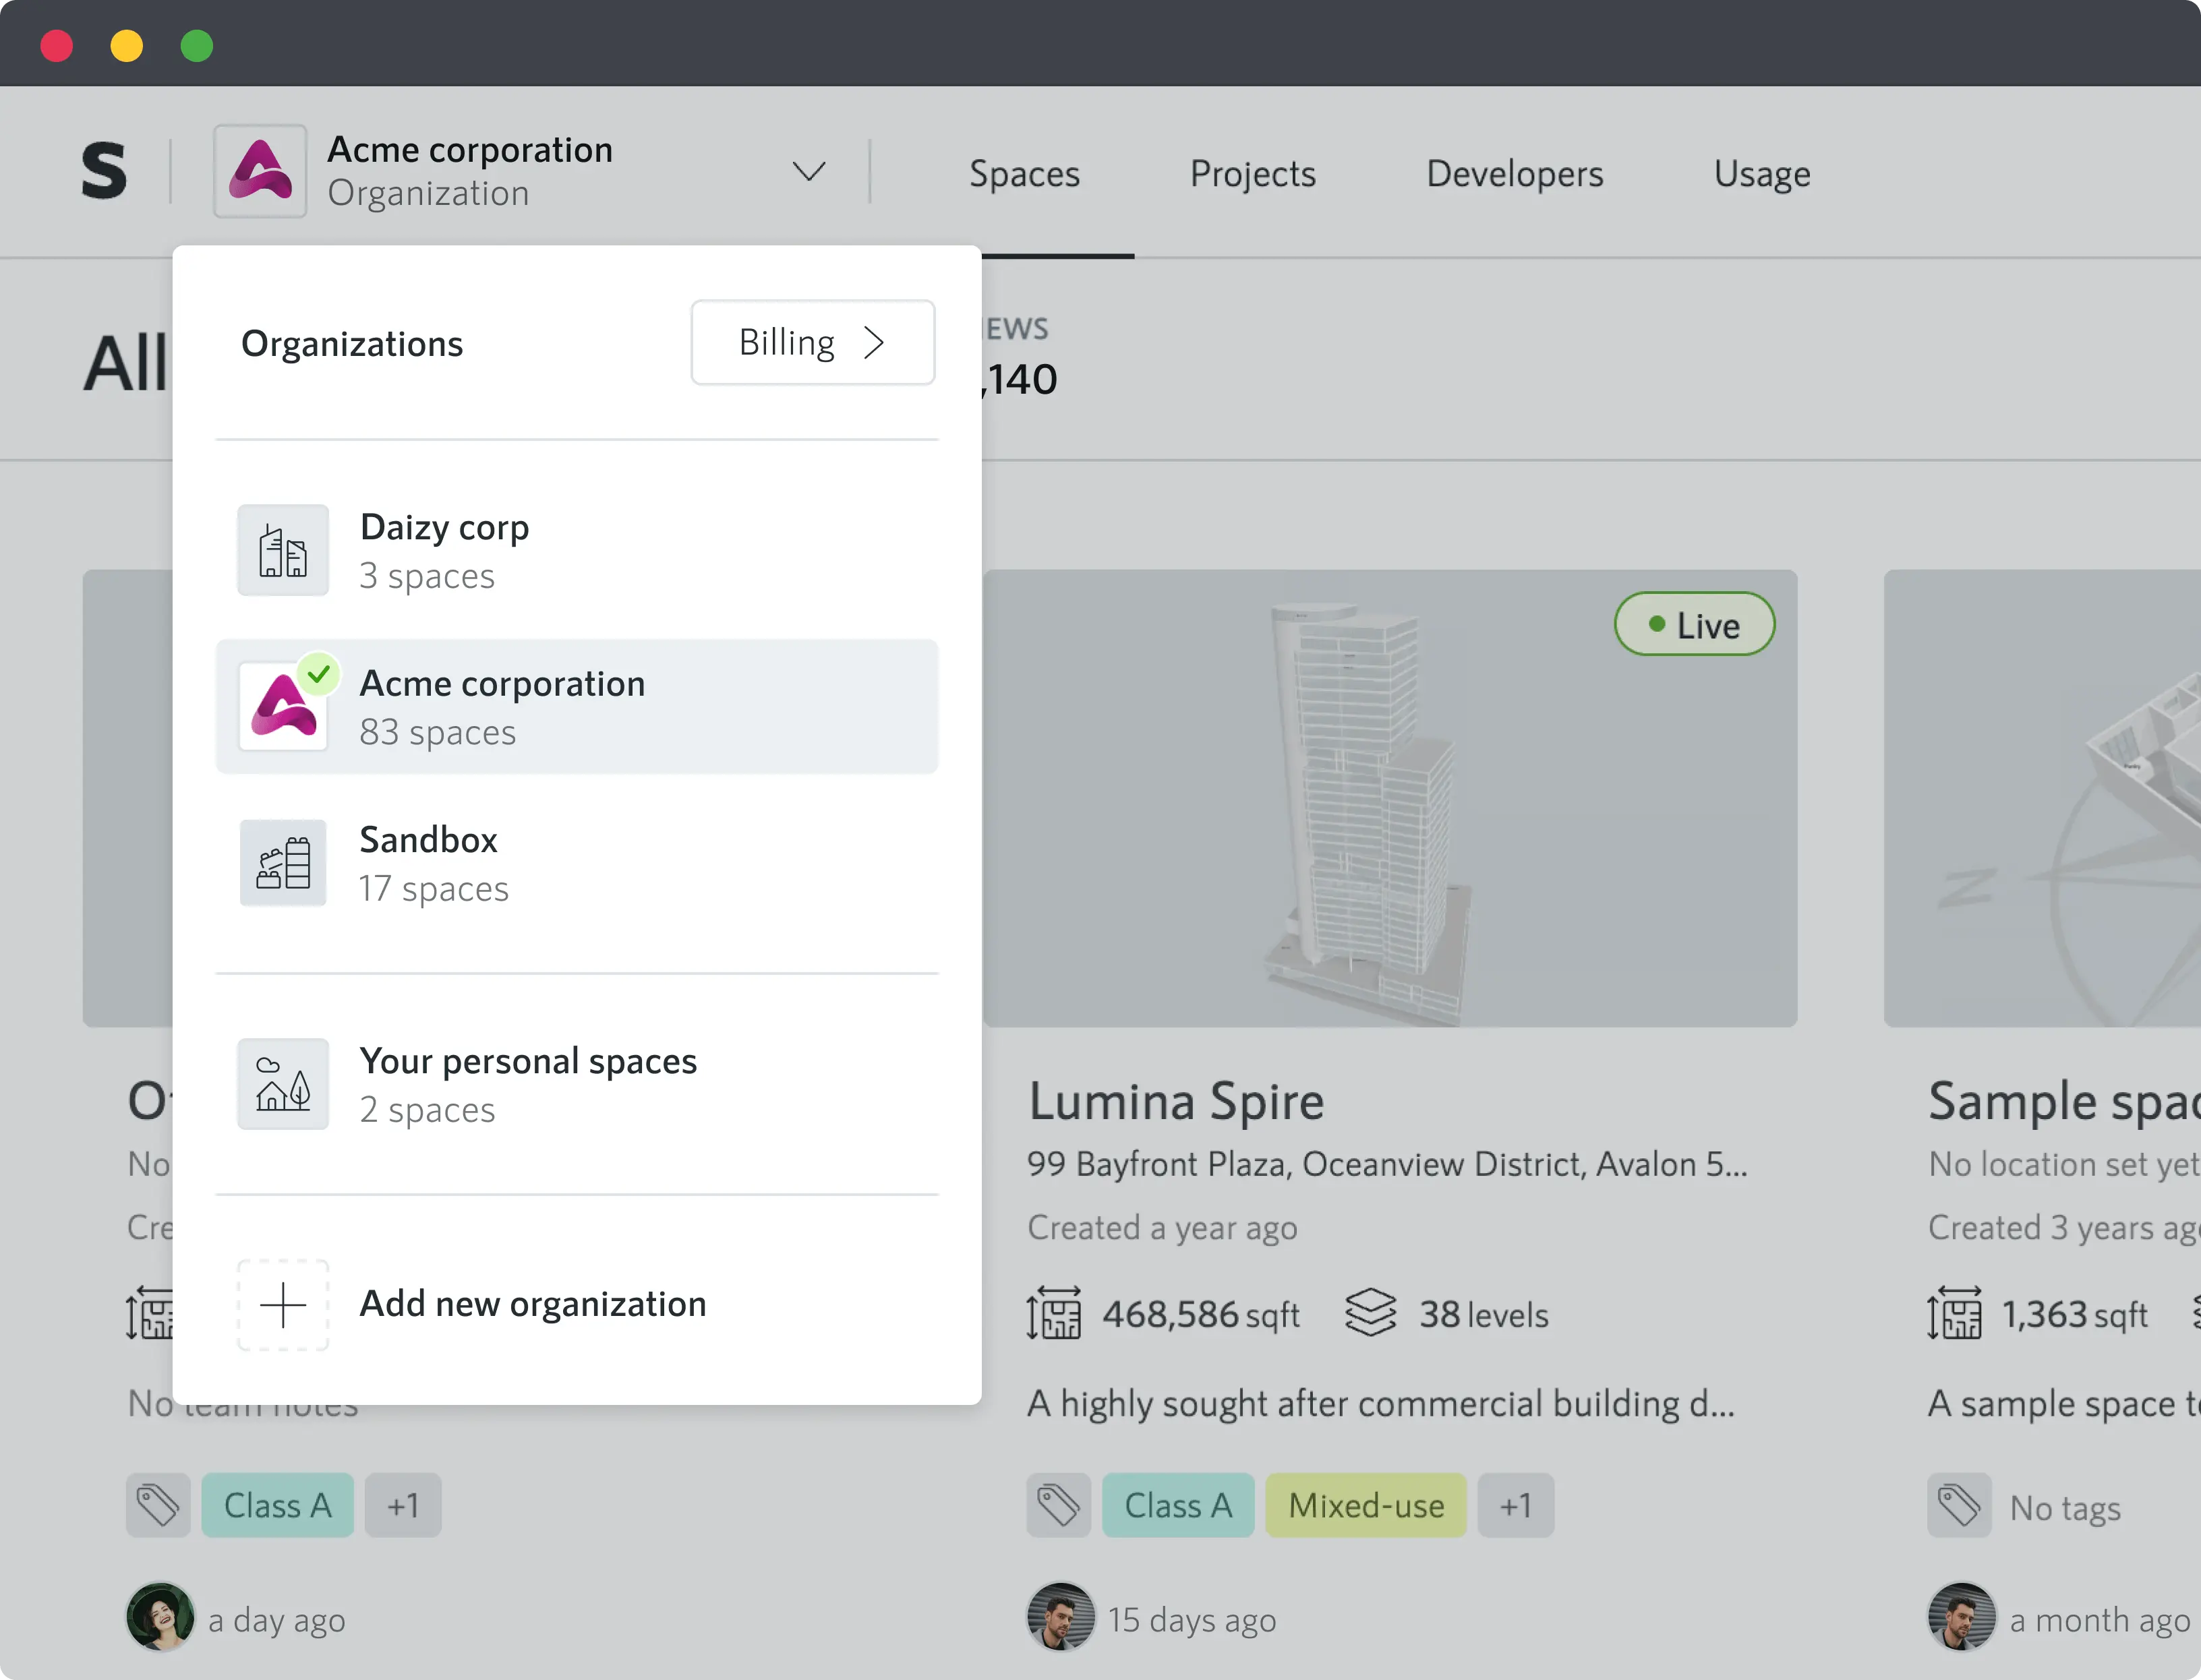Click the Sample space thumbnail
Screen dimensions: 2201x1680
click(x=2042, y=798)
